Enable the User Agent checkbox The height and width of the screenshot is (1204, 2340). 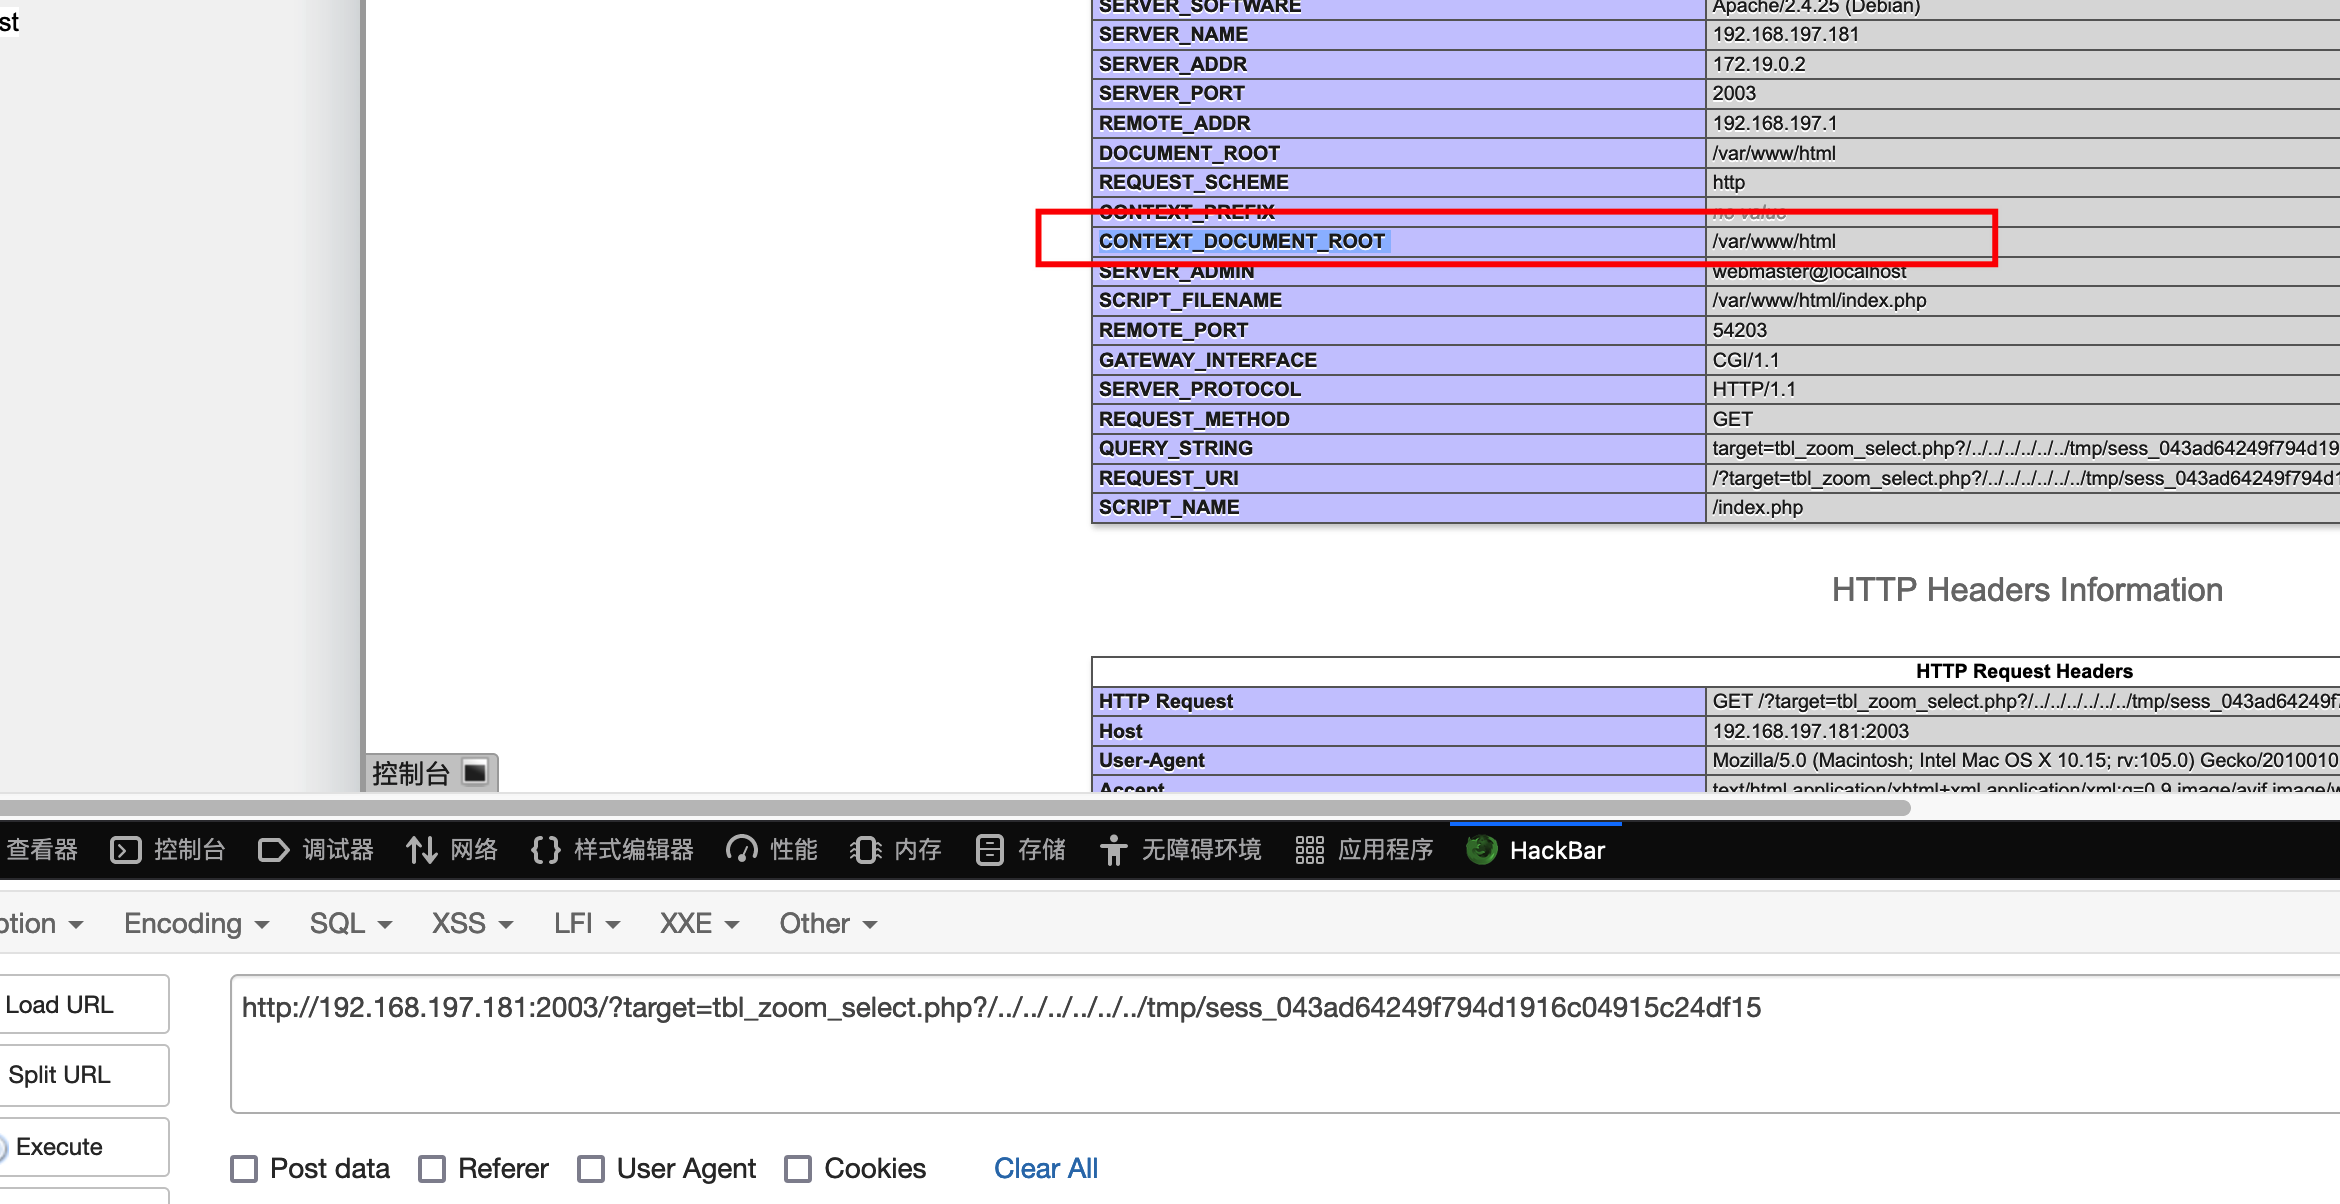coord(591,1168)
